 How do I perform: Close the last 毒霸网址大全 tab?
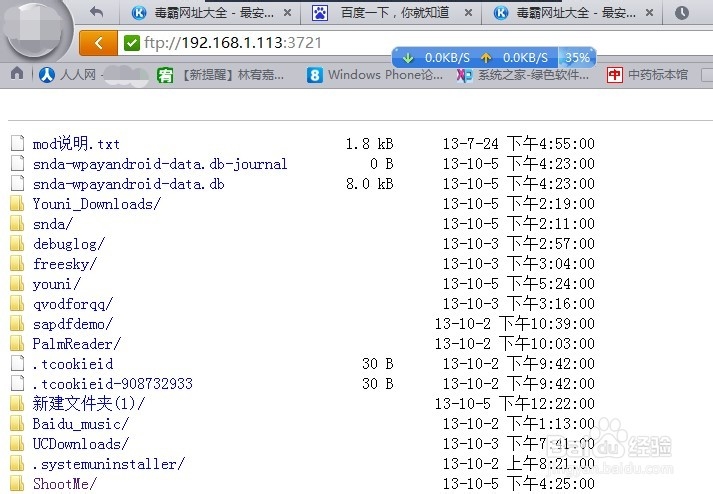(649, 13)
